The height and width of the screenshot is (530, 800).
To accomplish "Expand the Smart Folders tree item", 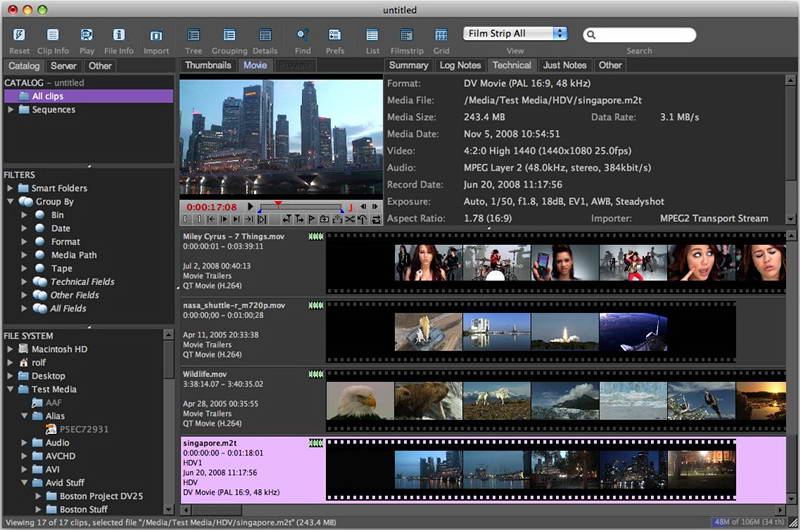I will tap(11, 188).
